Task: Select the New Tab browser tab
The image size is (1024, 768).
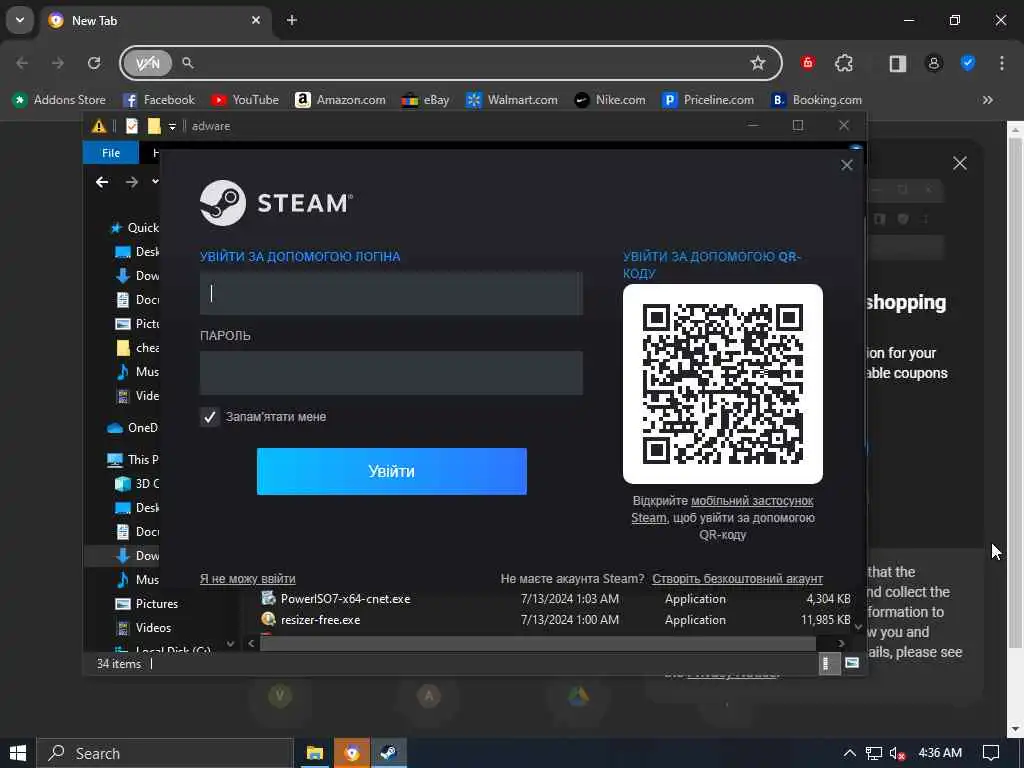Action: [154, 20]
